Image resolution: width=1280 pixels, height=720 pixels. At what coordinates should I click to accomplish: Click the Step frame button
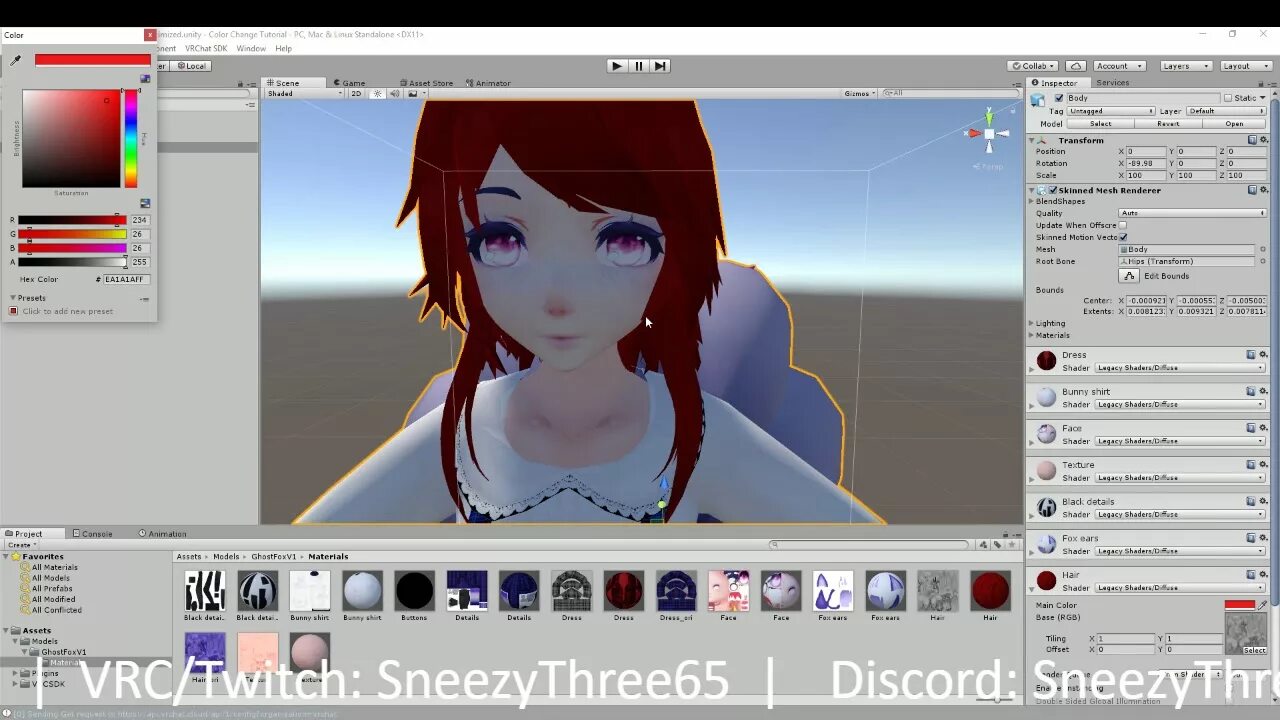tap(660, 66)
